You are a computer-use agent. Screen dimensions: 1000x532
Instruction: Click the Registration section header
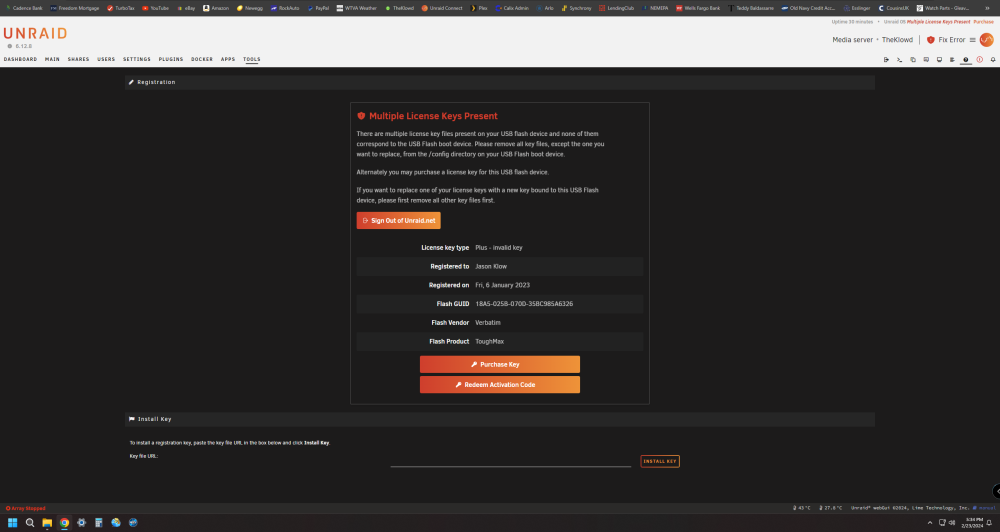[x=500, y=82]
